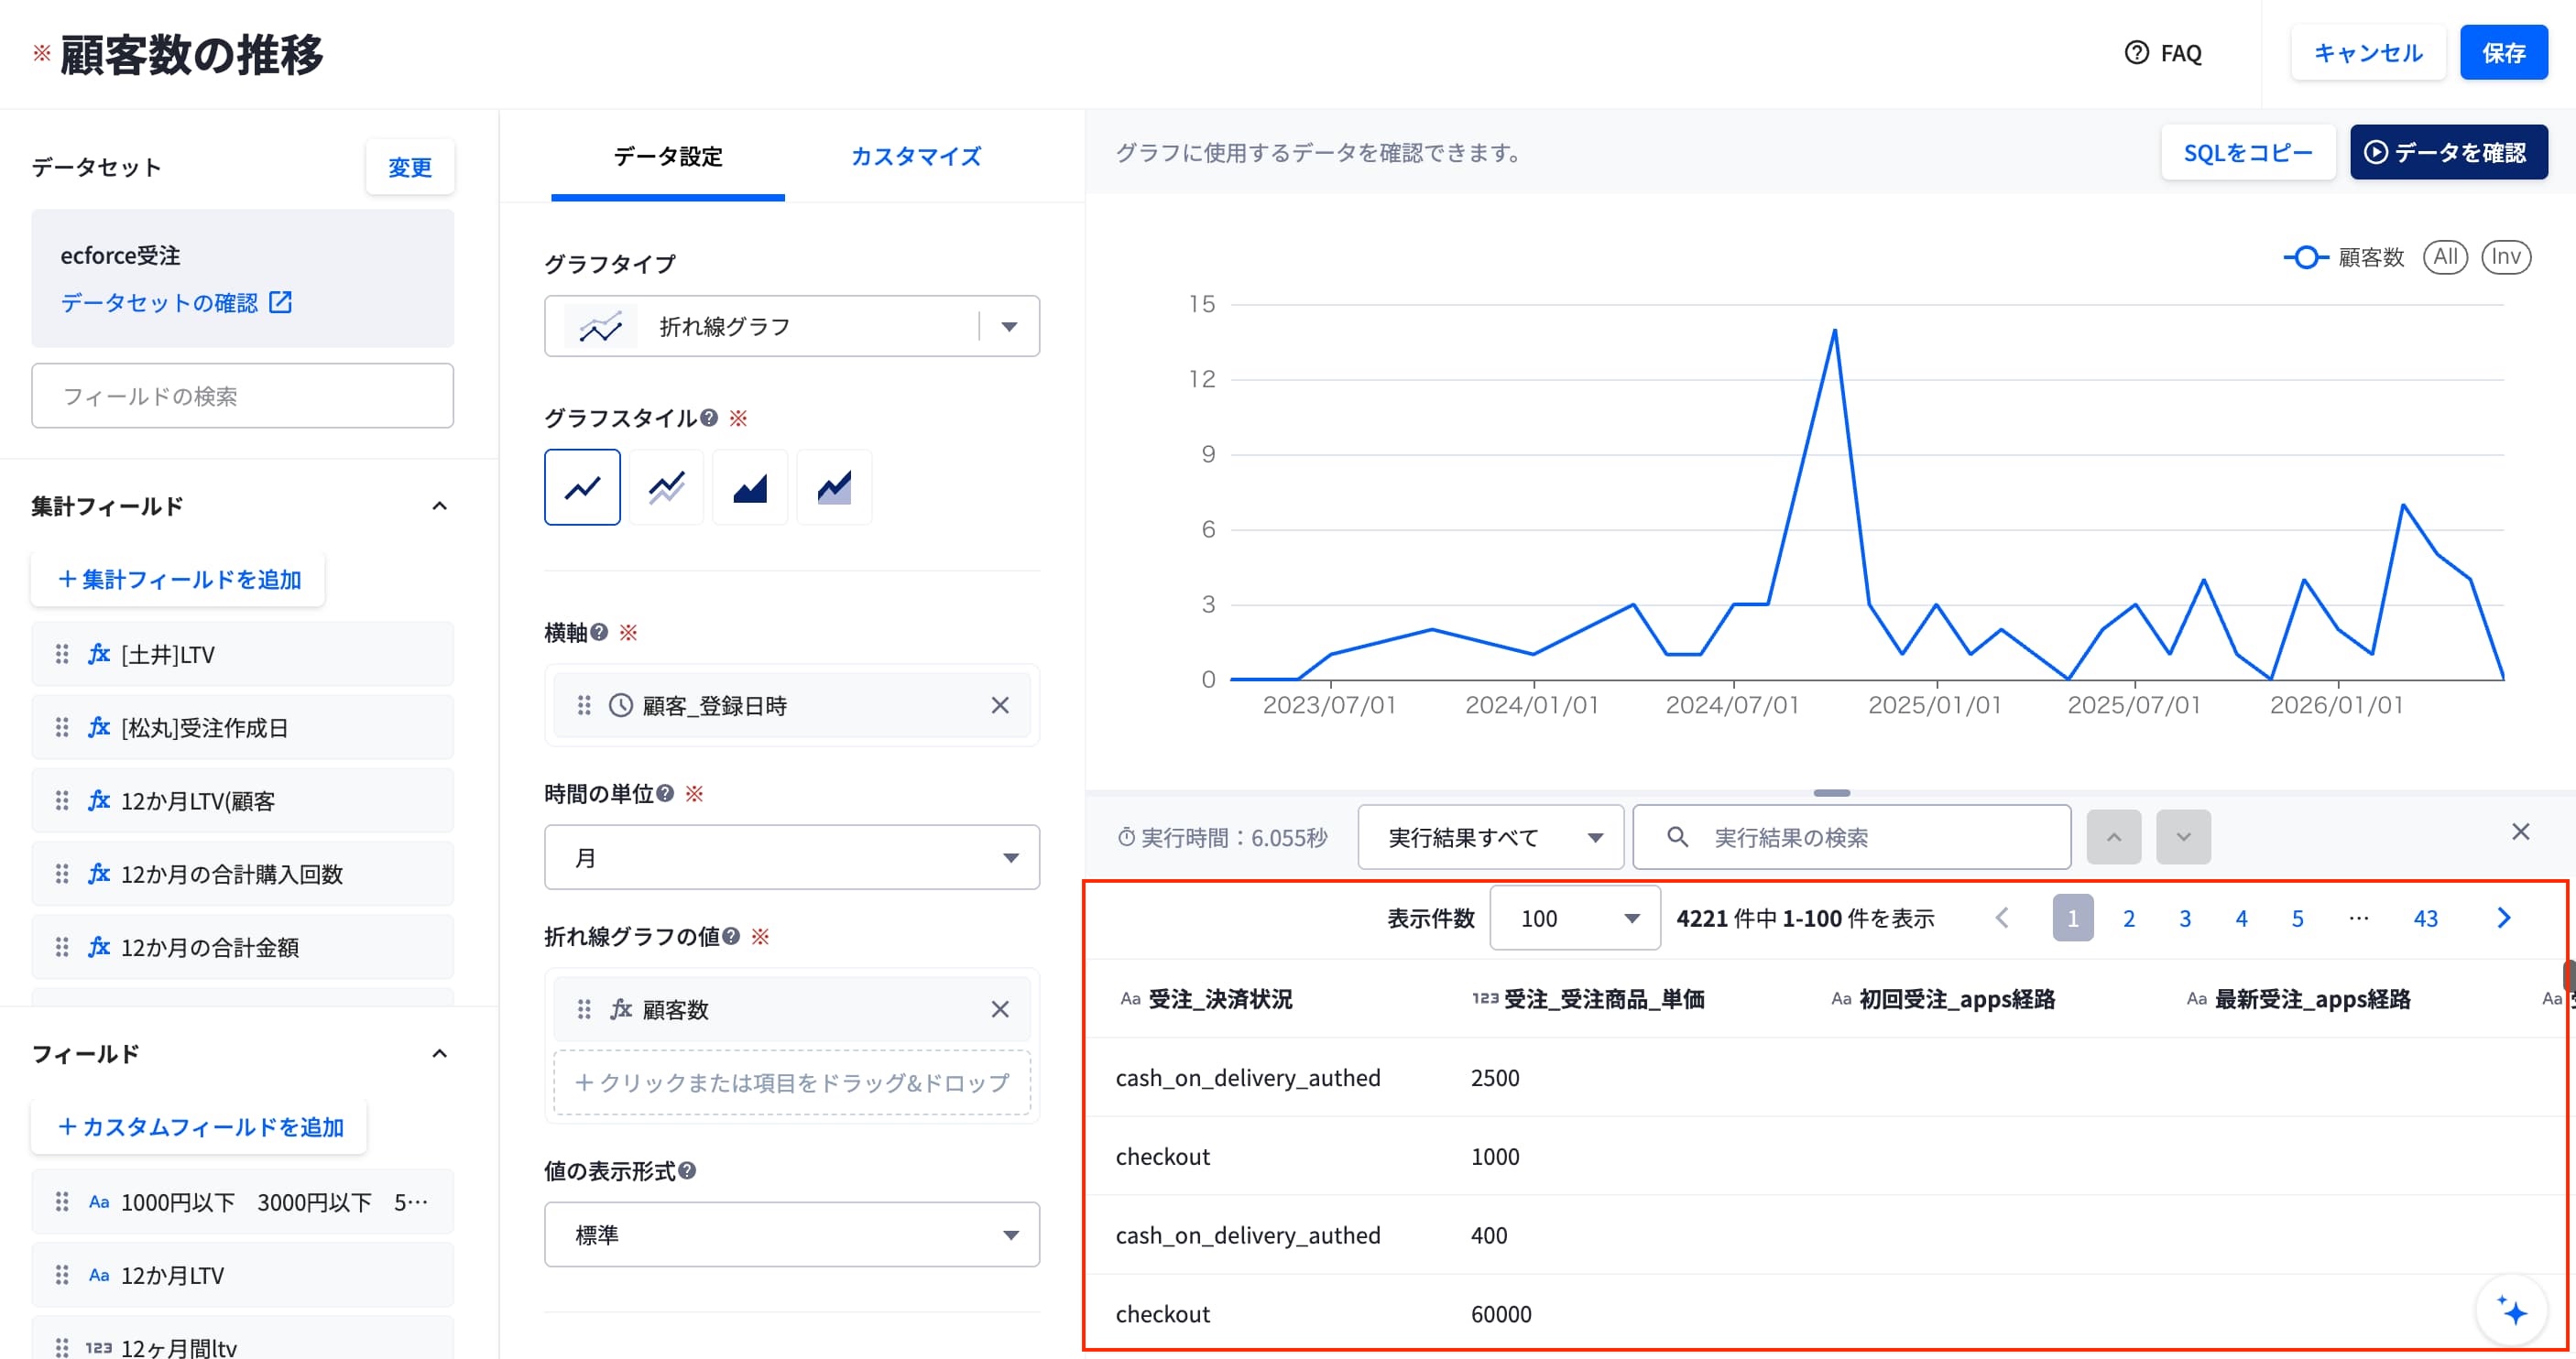Viewport: 2576px width, 1359px height.
Task: Collapse the 集計フィールド section
Action: (x=439, y=506)
